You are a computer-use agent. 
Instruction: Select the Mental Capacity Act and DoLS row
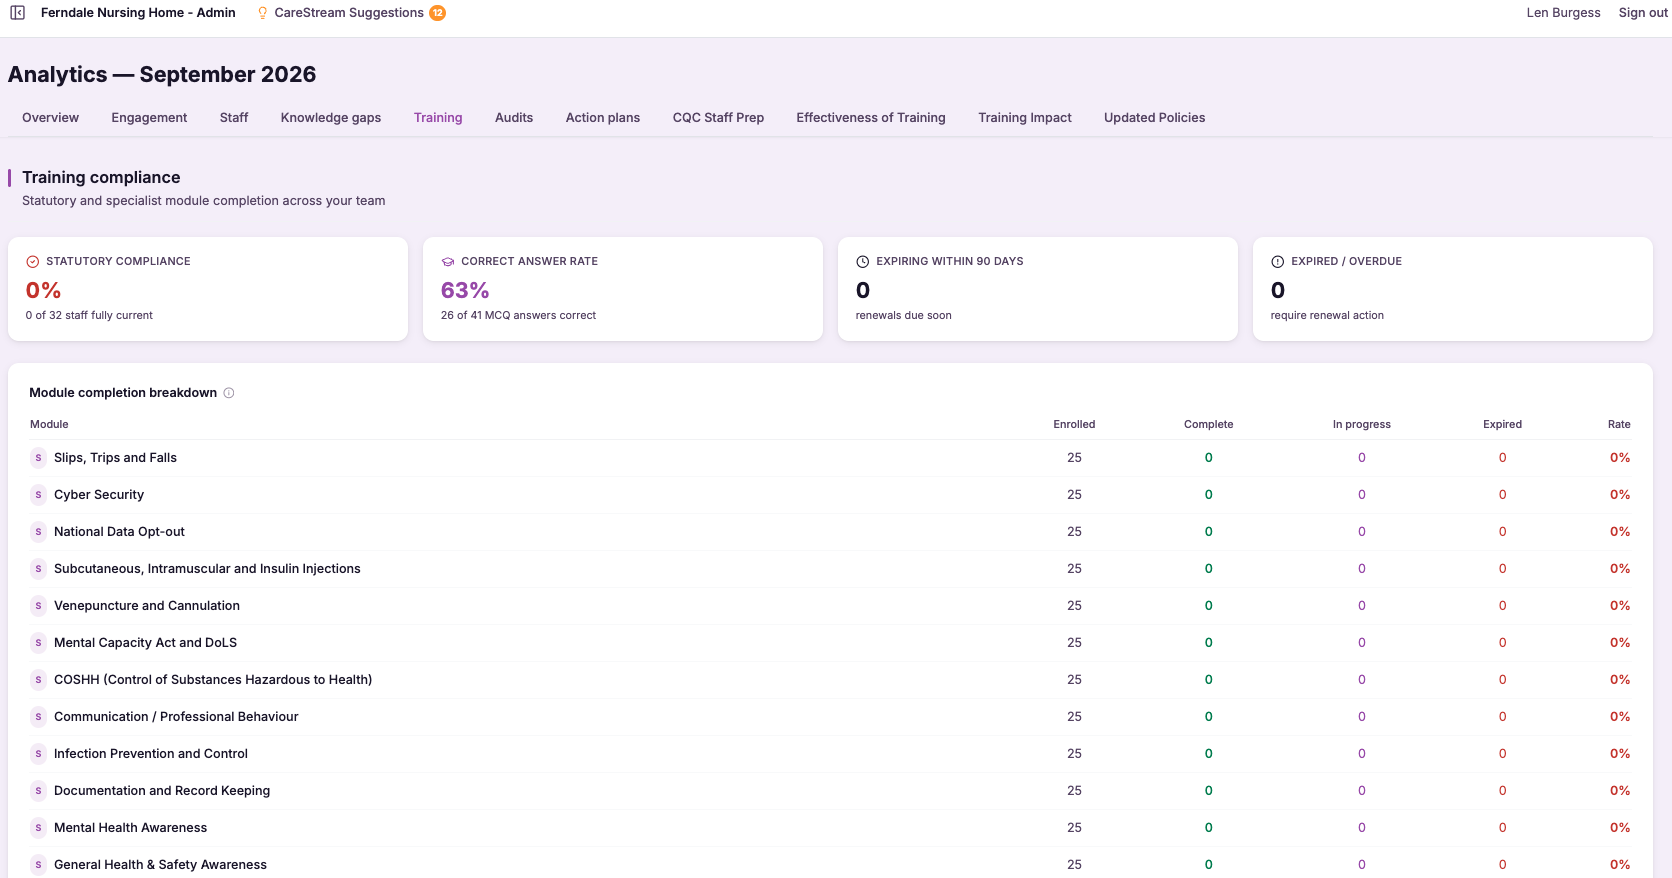pos(830,643)
